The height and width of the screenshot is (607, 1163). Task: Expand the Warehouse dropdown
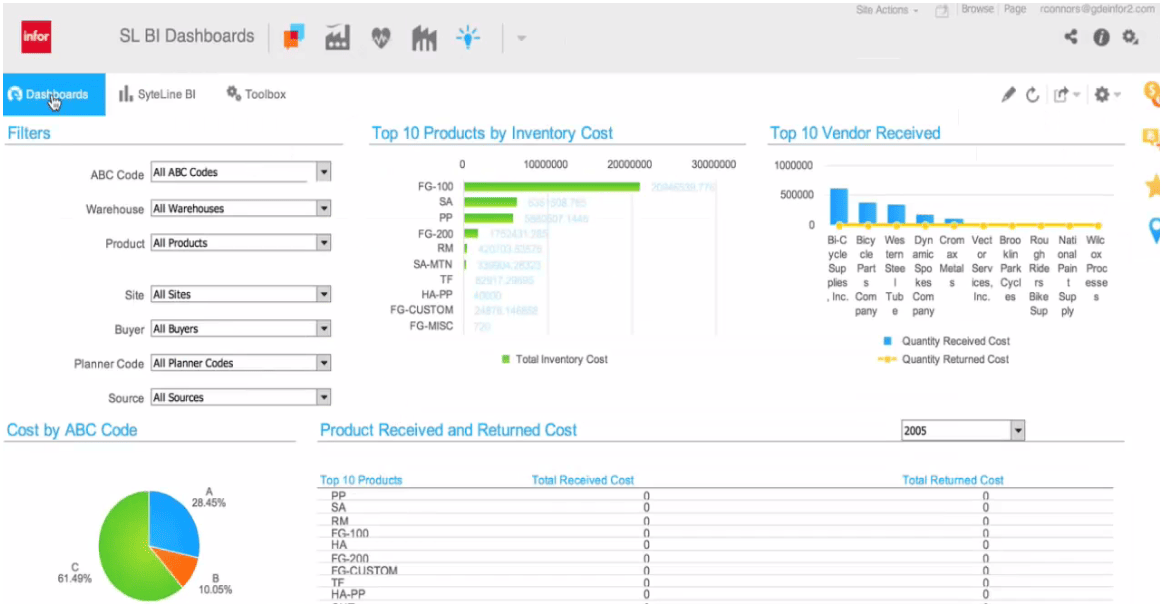pyautogui.click(x=323, y=209)
